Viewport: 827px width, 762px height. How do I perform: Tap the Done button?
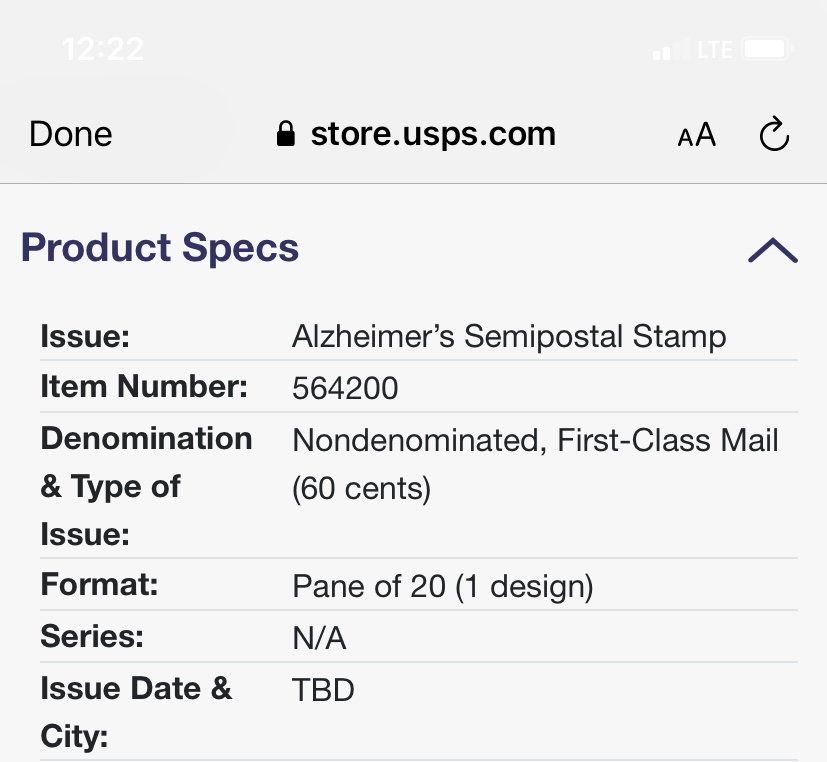(71, 134)
